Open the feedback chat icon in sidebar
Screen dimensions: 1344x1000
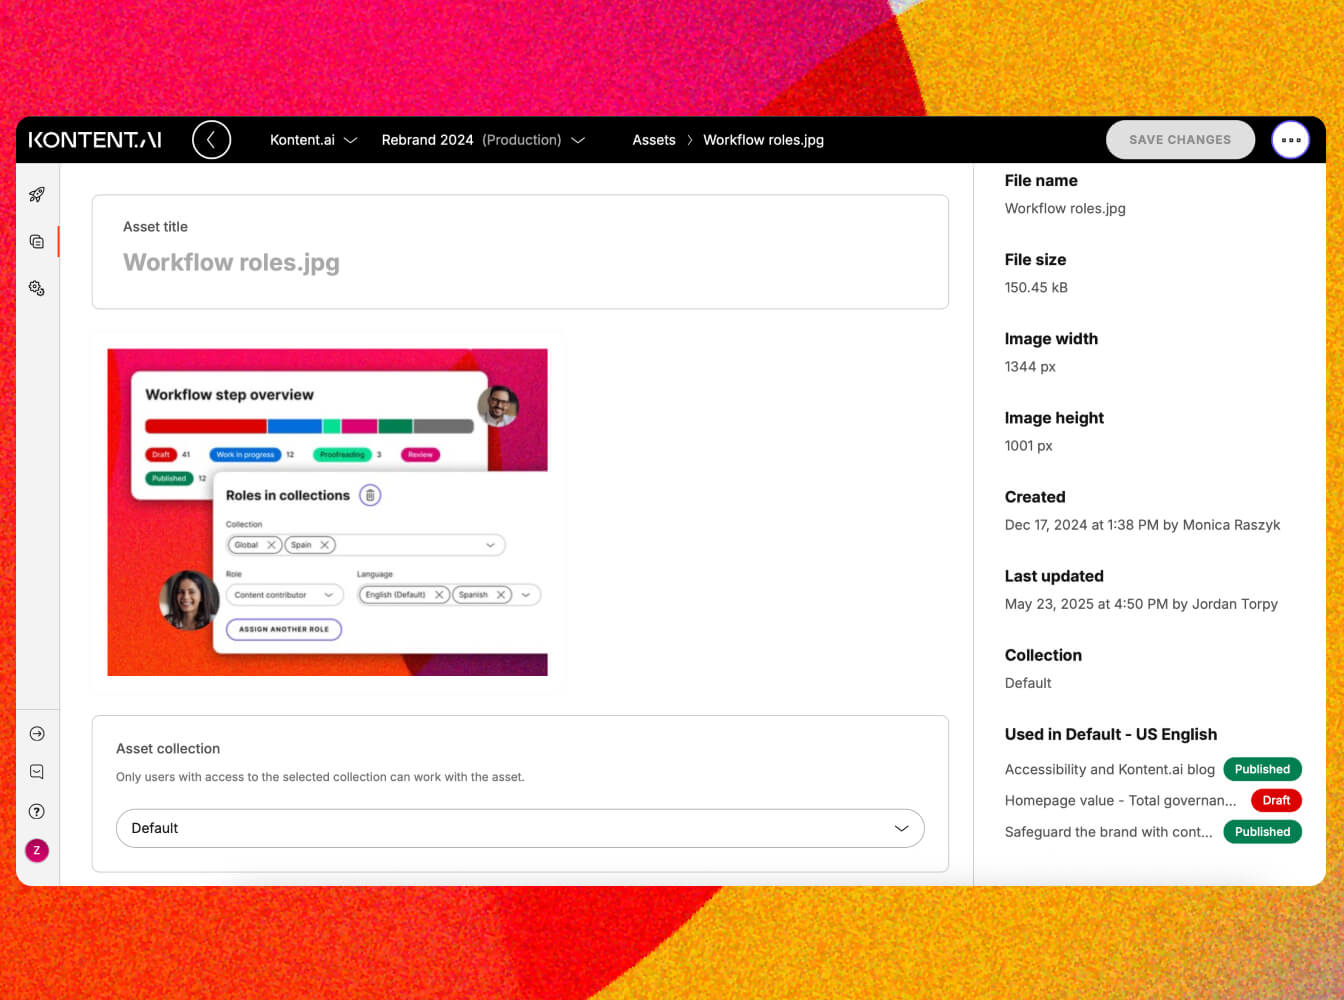tap(37, 772)
